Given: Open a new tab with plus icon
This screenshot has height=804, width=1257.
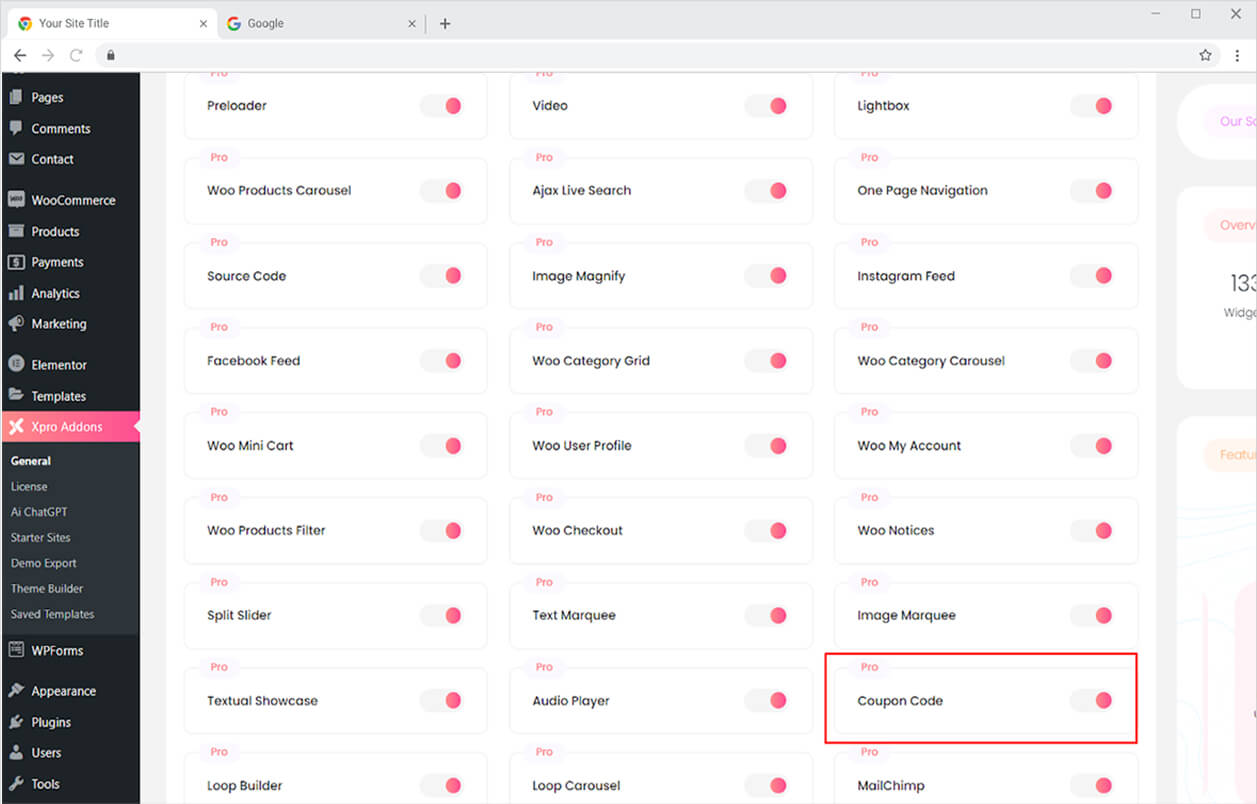Looking at the screenshot, I should pos(445,23).
